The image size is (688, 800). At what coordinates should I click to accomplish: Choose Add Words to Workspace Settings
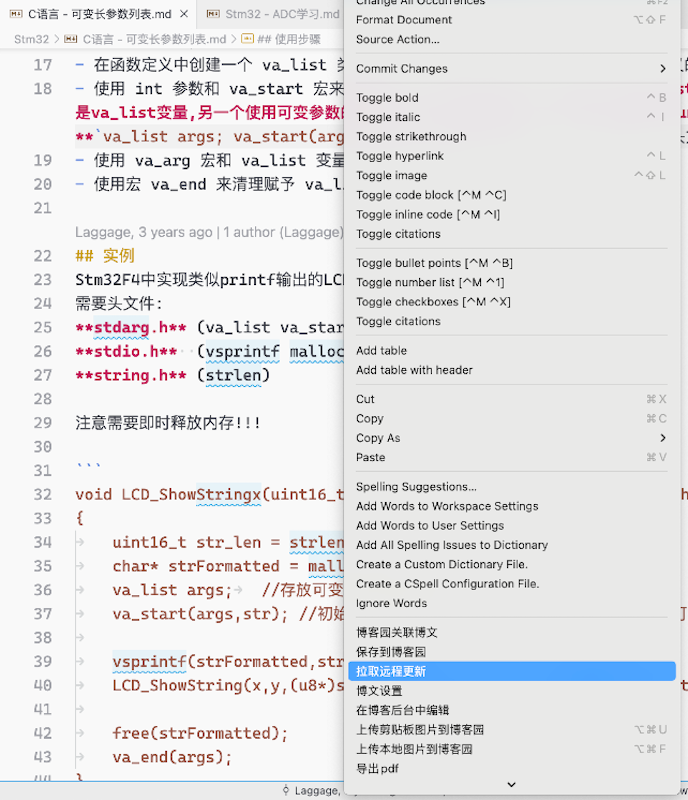(511, 506)
